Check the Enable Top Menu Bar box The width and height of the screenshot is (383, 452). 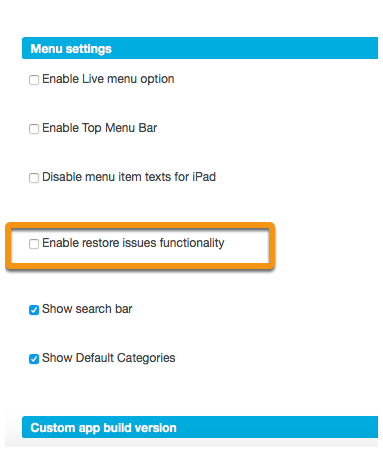pyautogui.click(x=34, y=129)
